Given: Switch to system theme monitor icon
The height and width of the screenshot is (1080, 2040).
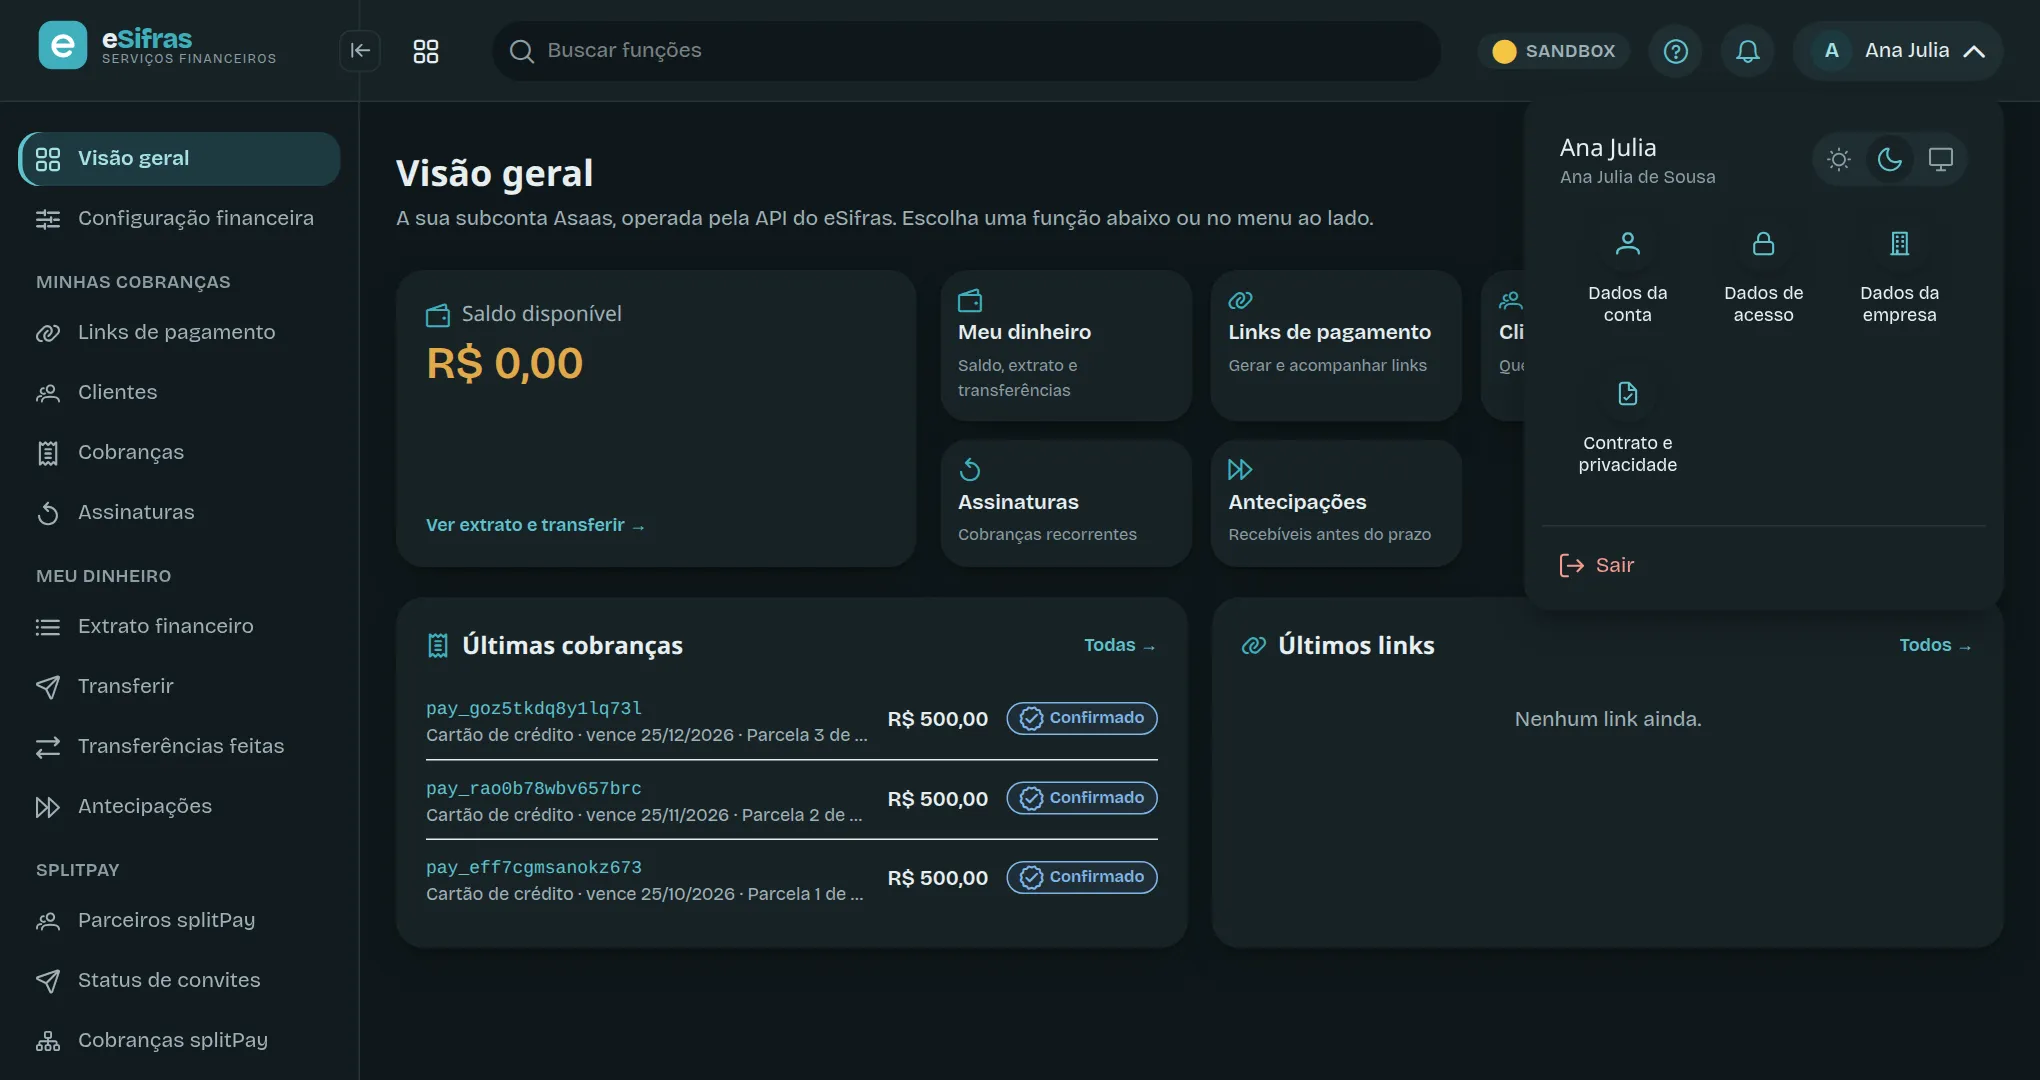Looking at the screenshot, I should coord(1940,159).
